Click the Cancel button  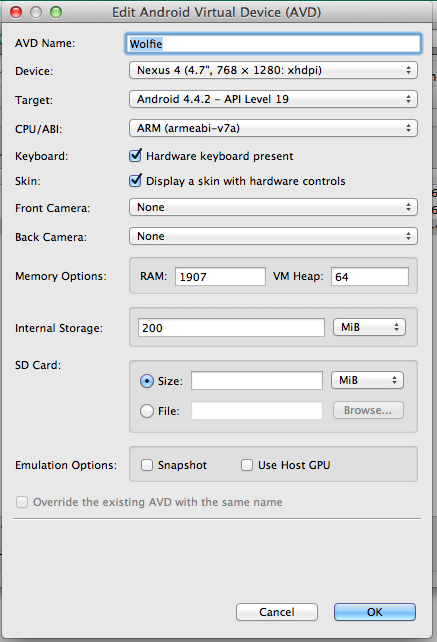coord(277,612)
